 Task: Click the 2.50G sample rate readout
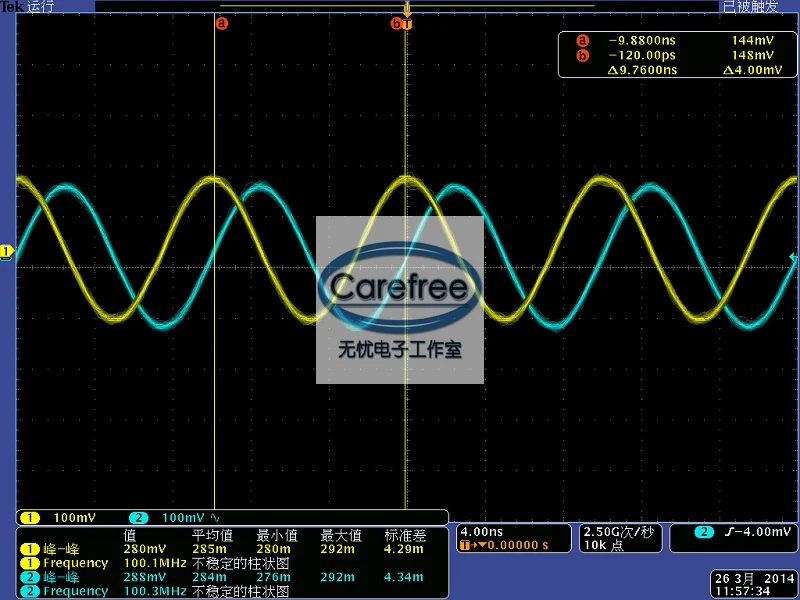point(618,532)
